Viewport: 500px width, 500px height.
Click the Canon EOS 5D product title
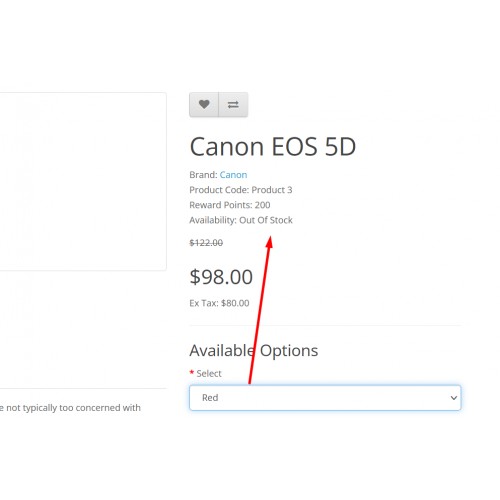coord(273,146)
